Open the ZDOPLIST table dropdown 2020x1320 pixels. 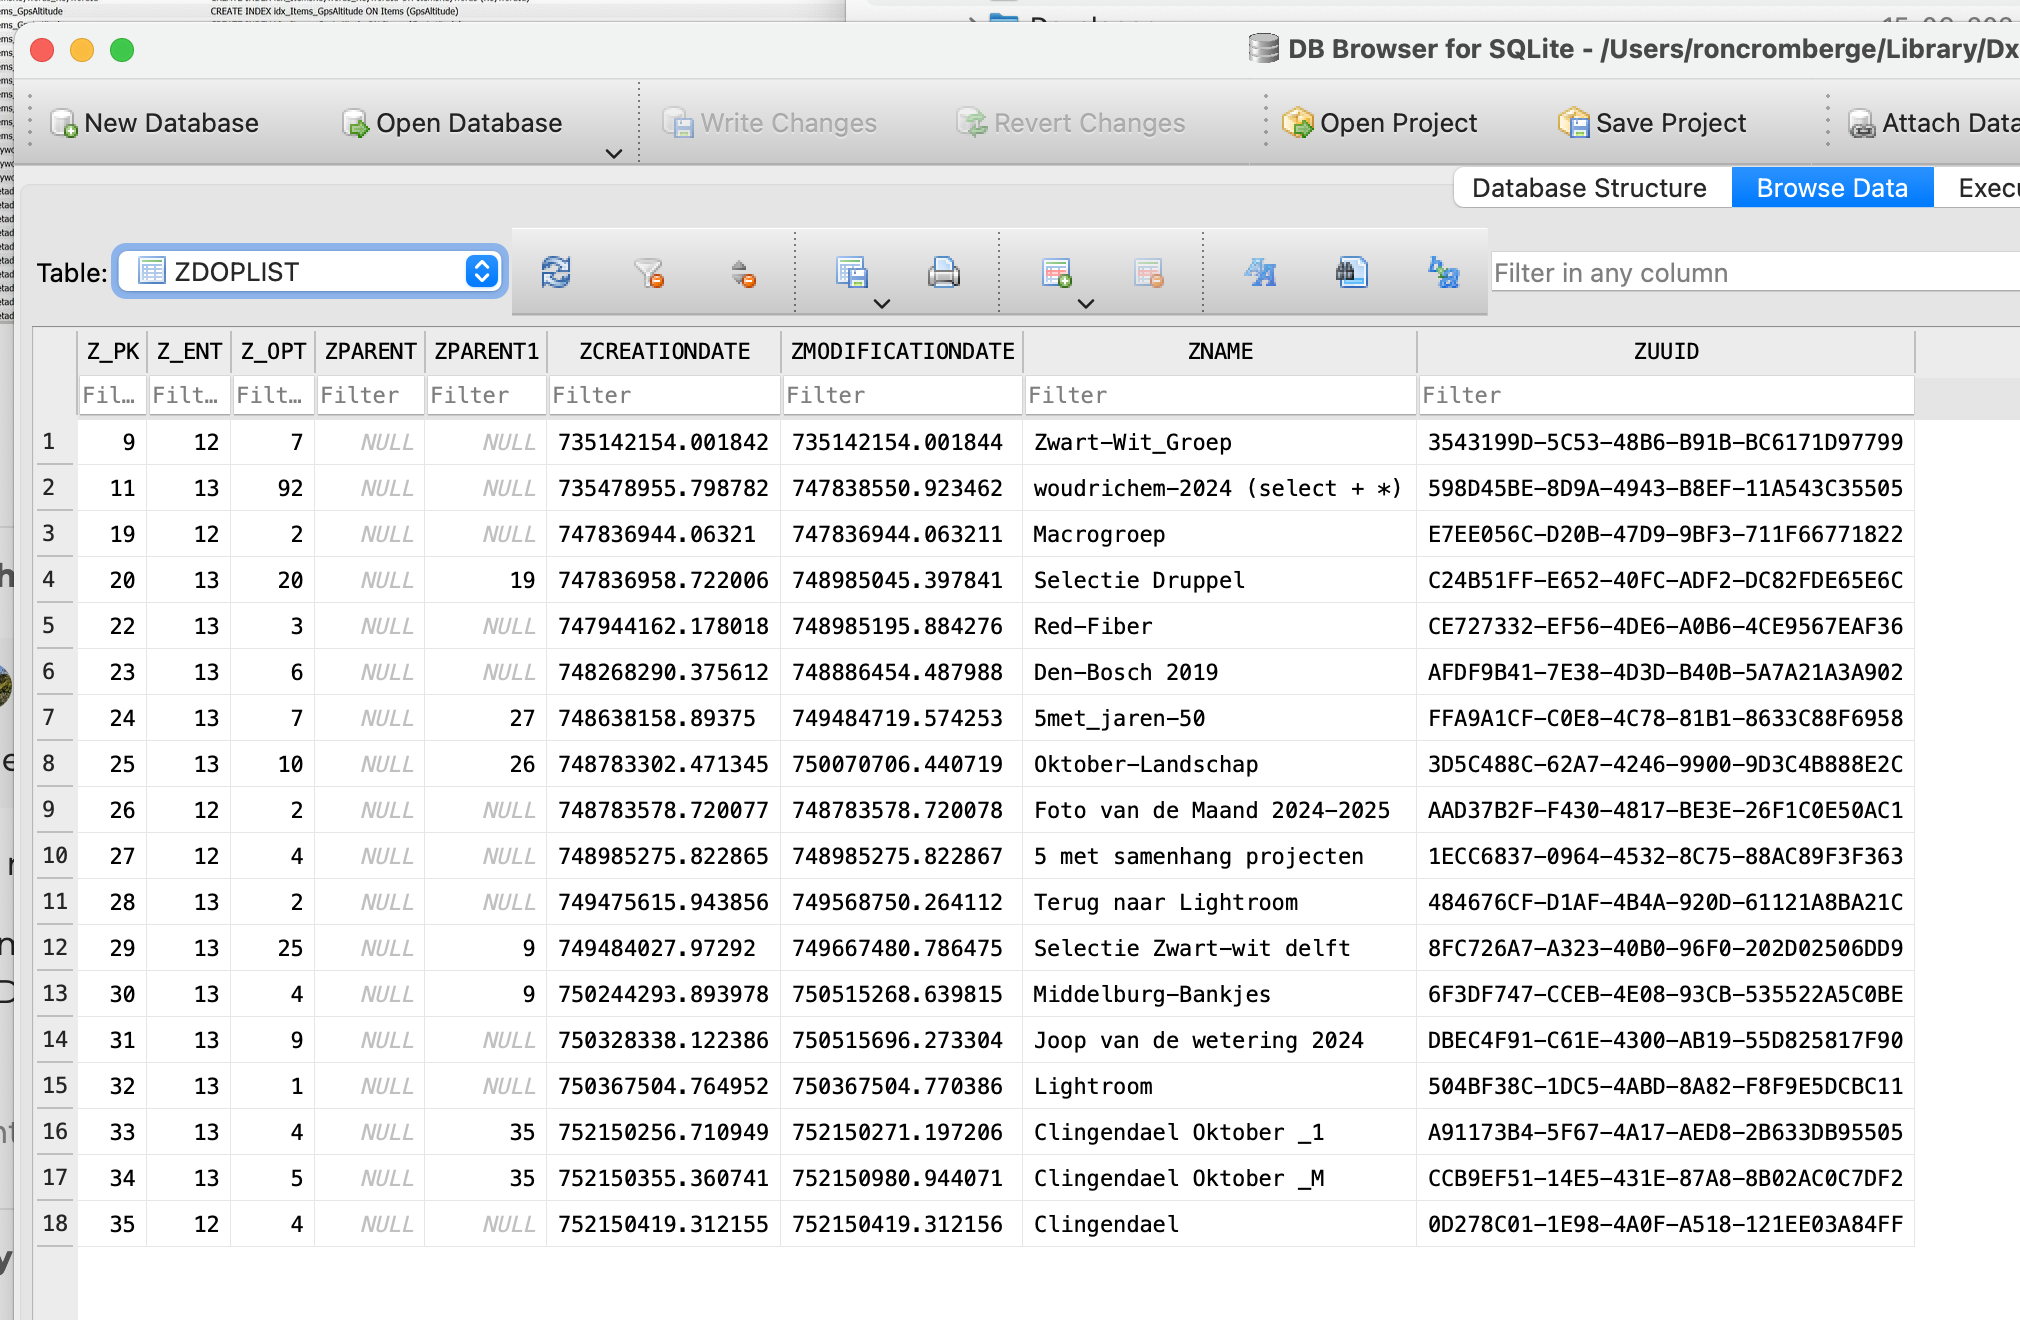[x=311, y=271]
